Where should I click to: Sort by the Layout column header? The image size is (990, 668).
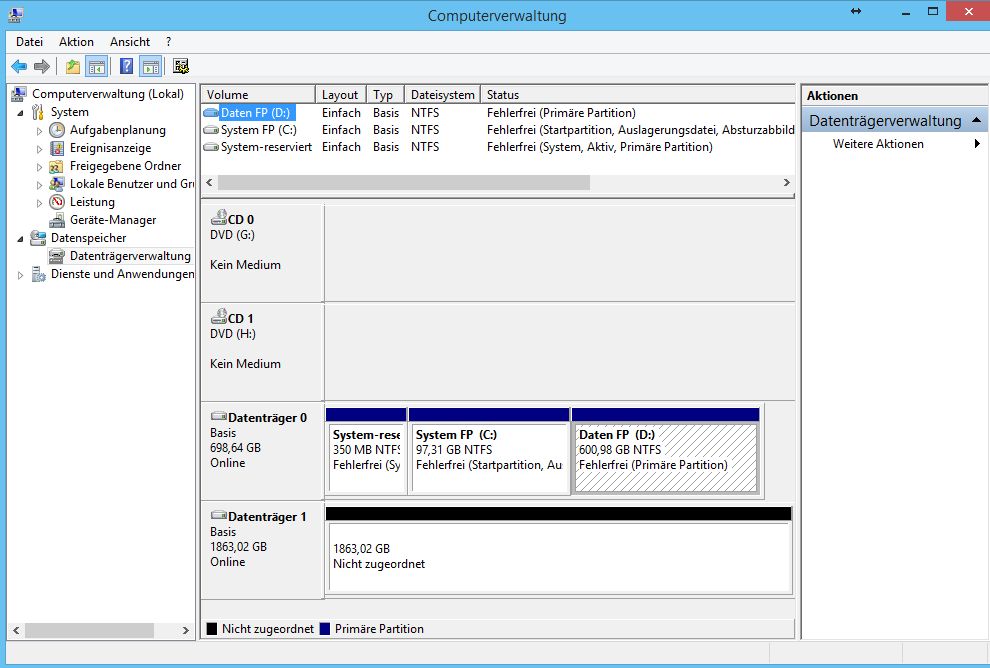340,95
